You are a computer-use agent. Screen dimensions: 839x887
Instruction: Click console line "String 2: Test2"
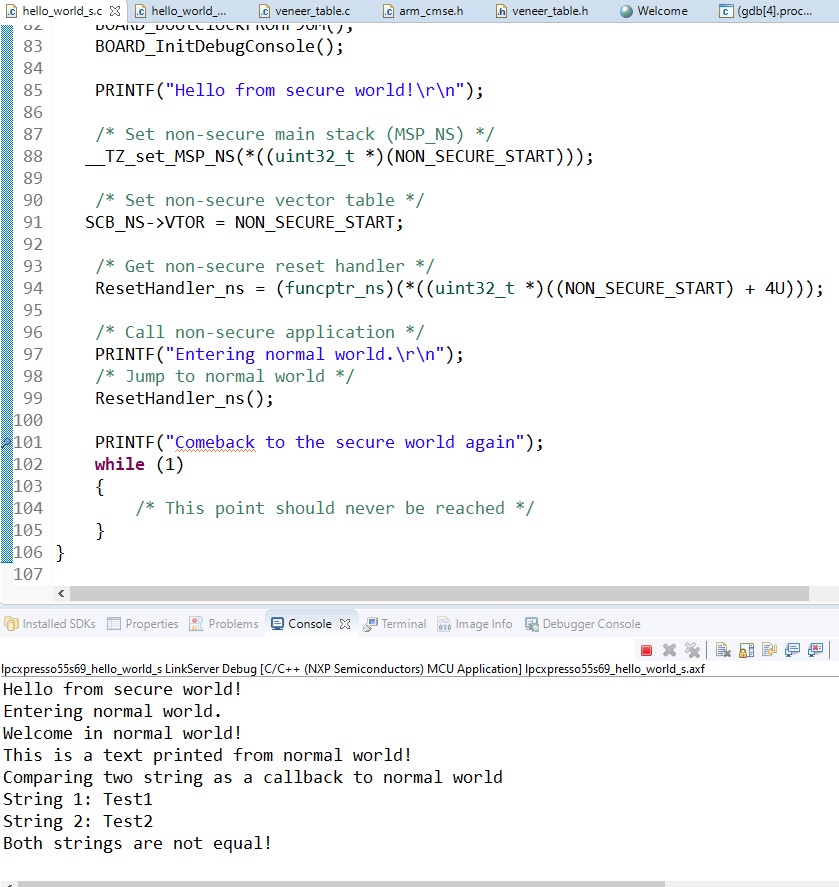78,821
